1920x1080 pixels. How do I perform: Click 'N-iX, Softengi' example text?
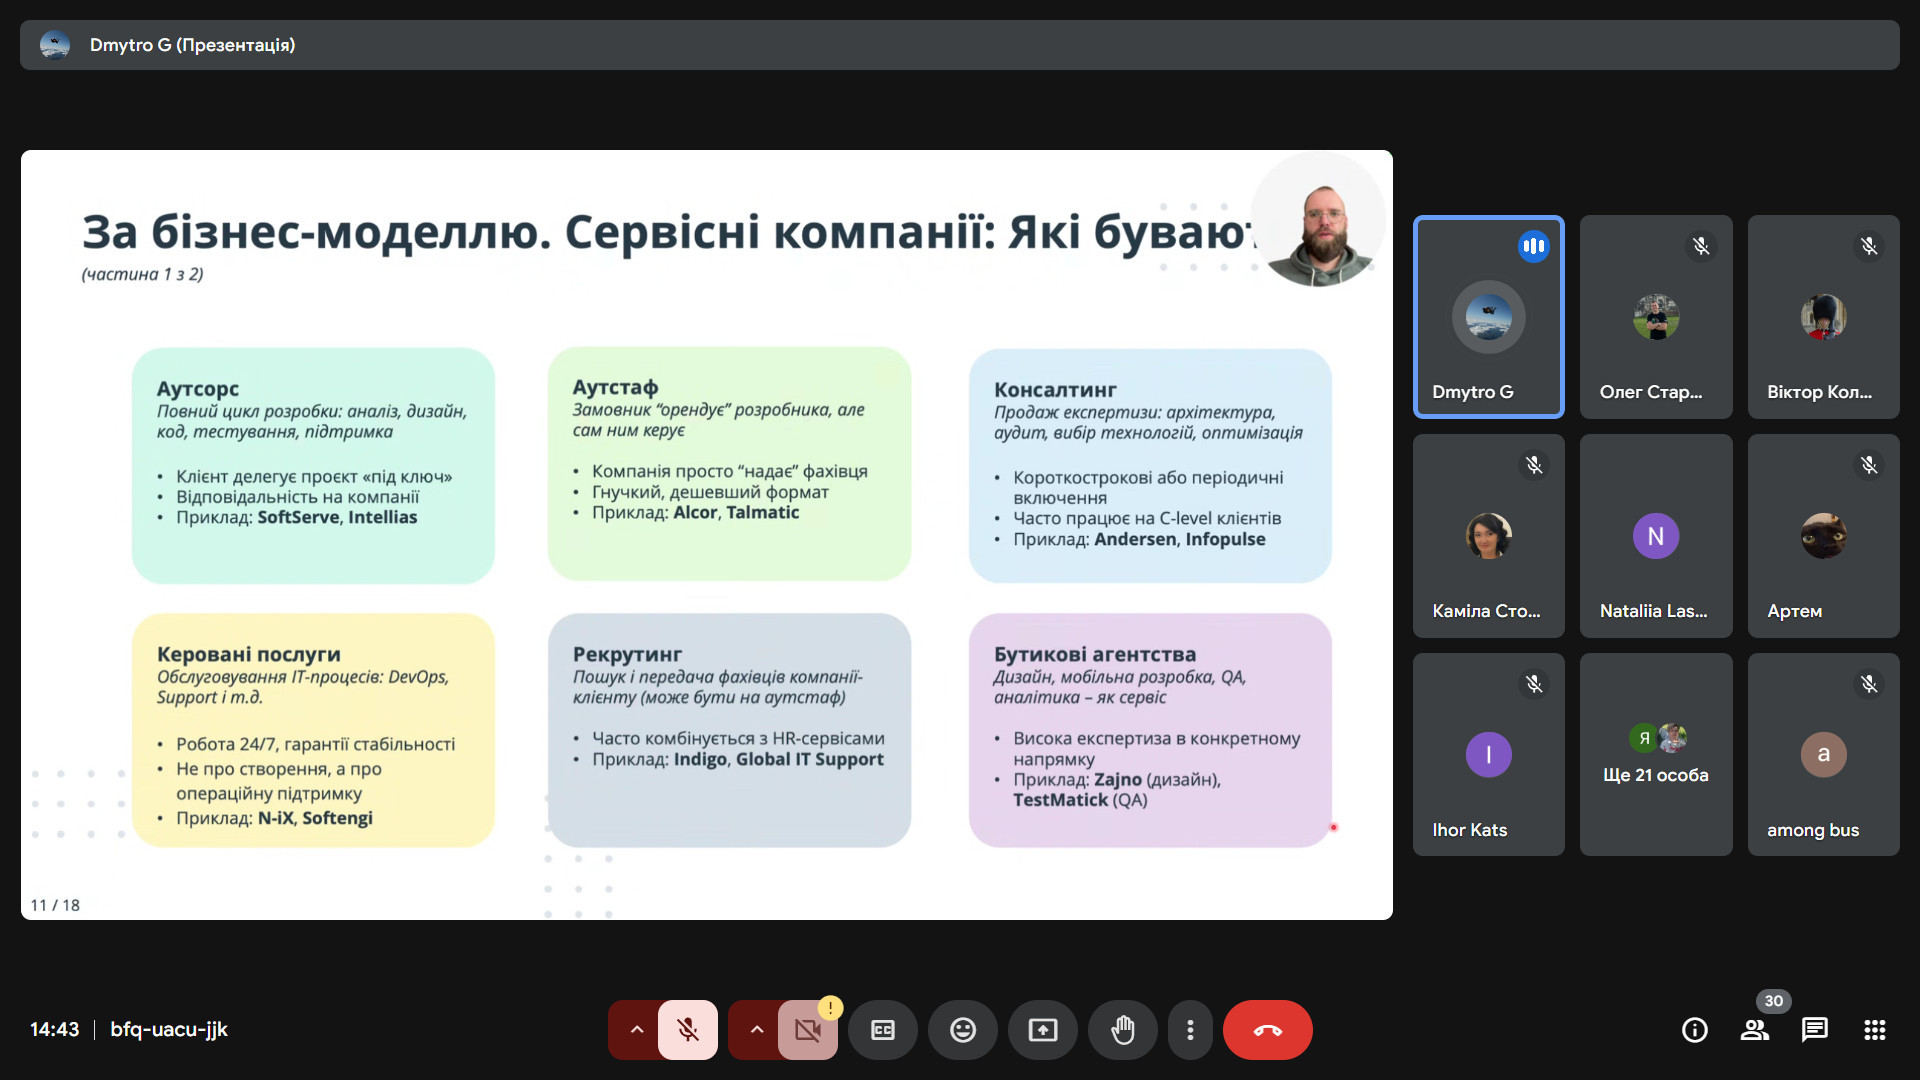pos(315,818)
